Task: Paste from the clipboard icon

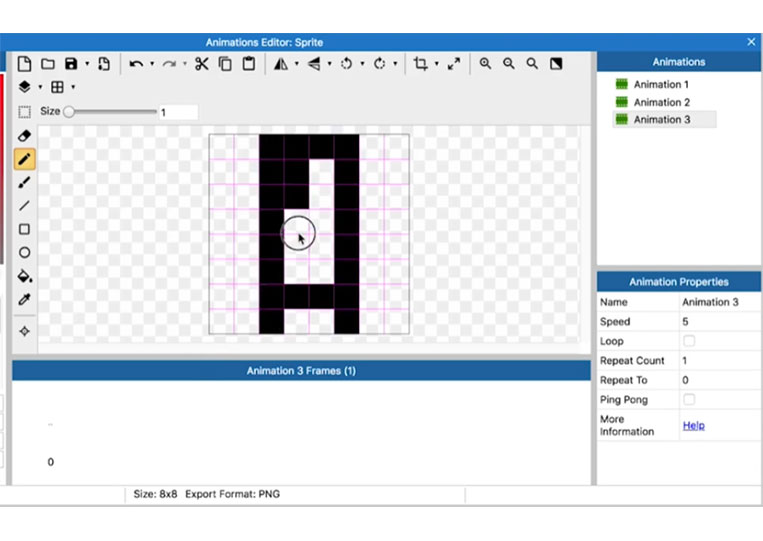Action: [x=249, y=64]
